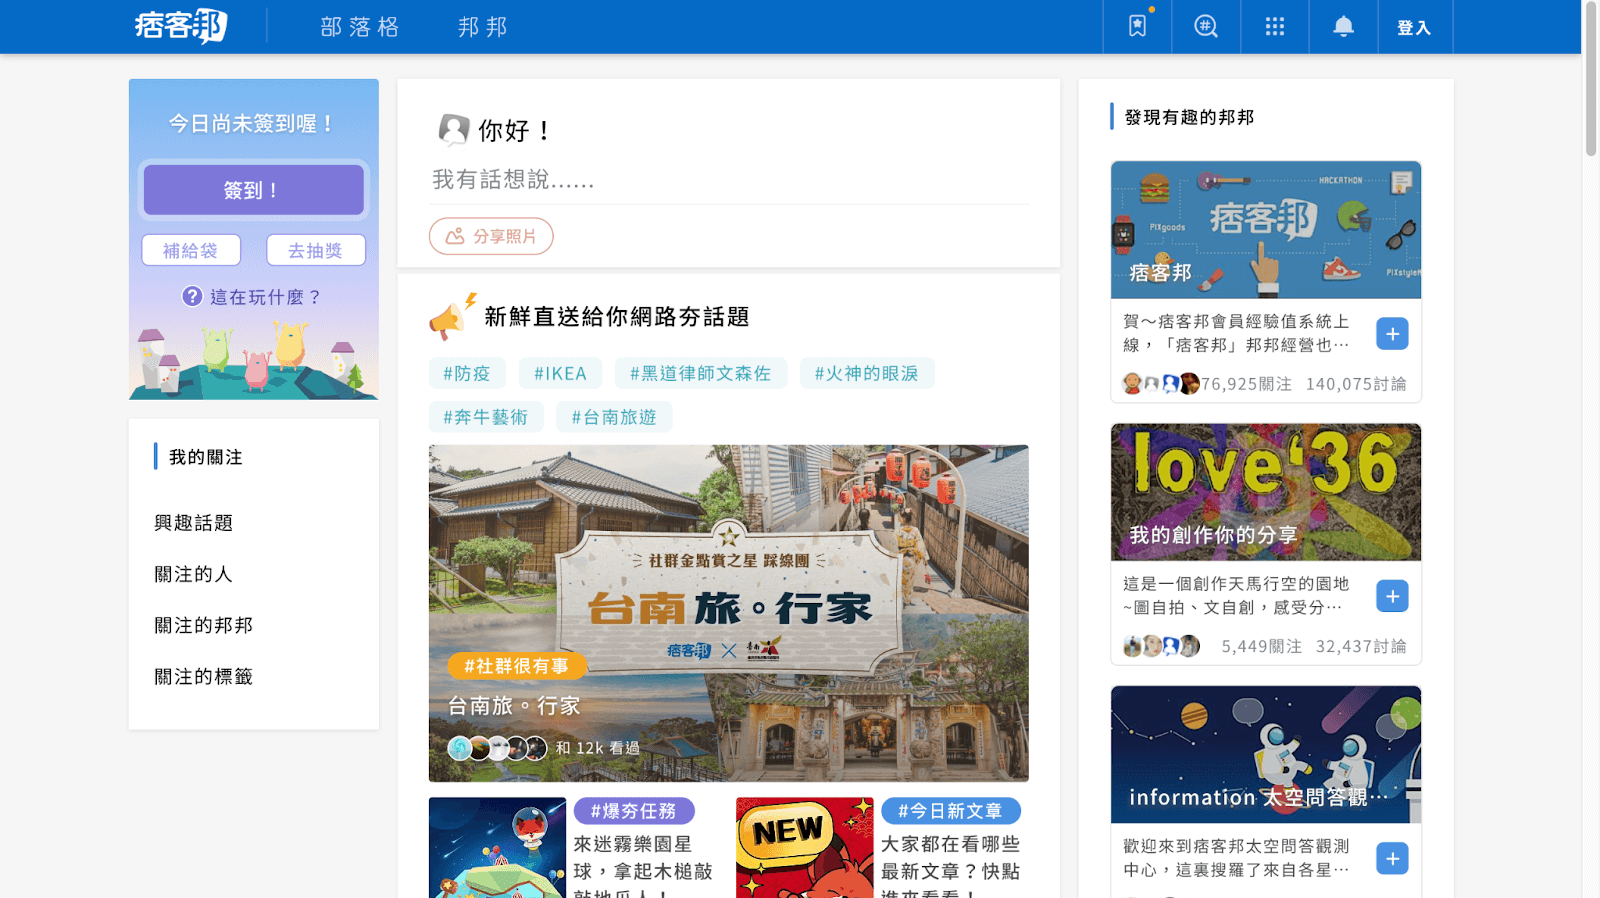This screenshot has height=898, width=1600.
Task: Select the #奔牛藝術 topic tag
Action: point(486,417)
